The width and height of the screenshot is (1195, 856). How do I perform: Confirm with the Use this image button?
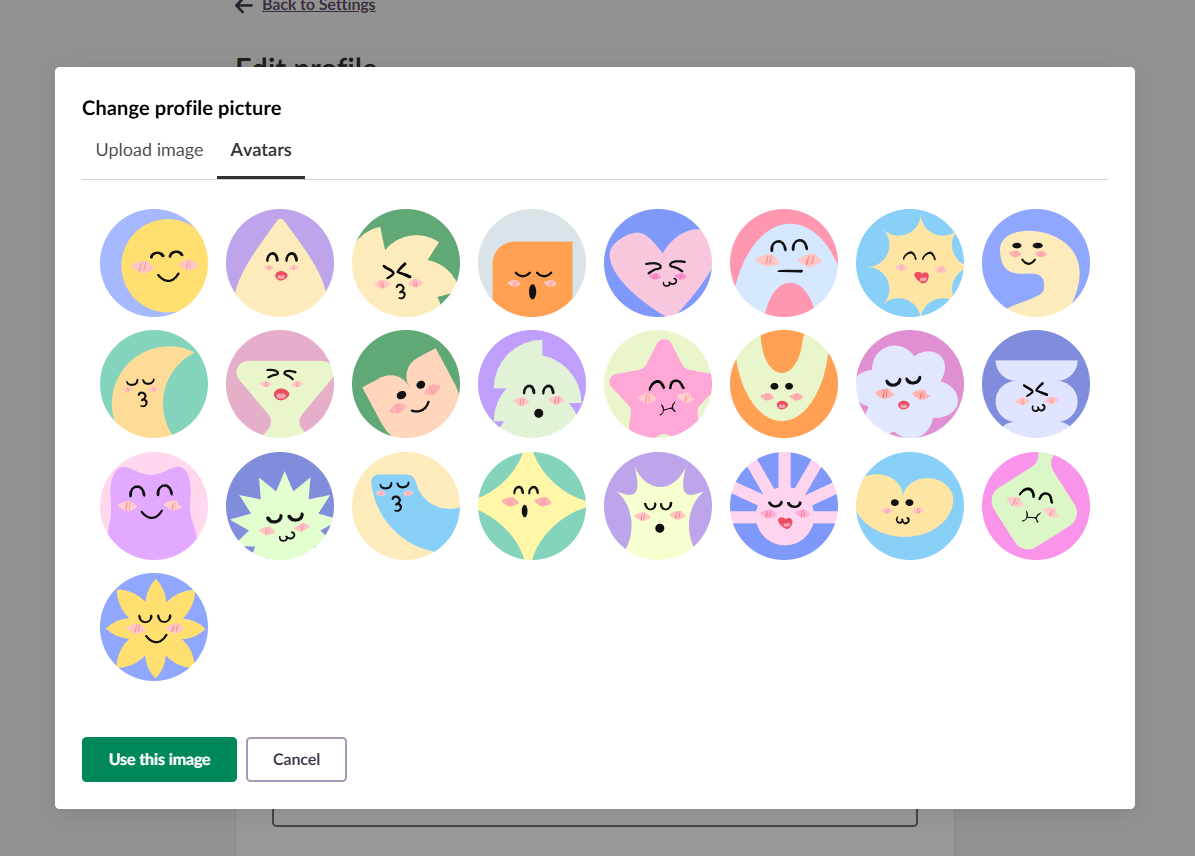pyautogui.click(x=159, y=759)
